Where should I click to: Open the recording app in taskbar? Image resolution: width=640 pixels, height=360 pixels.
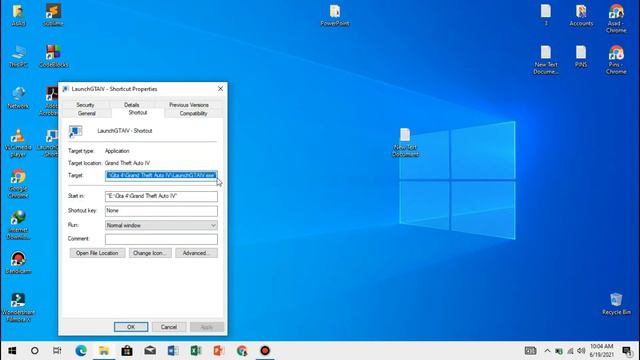tap(265, 351)
